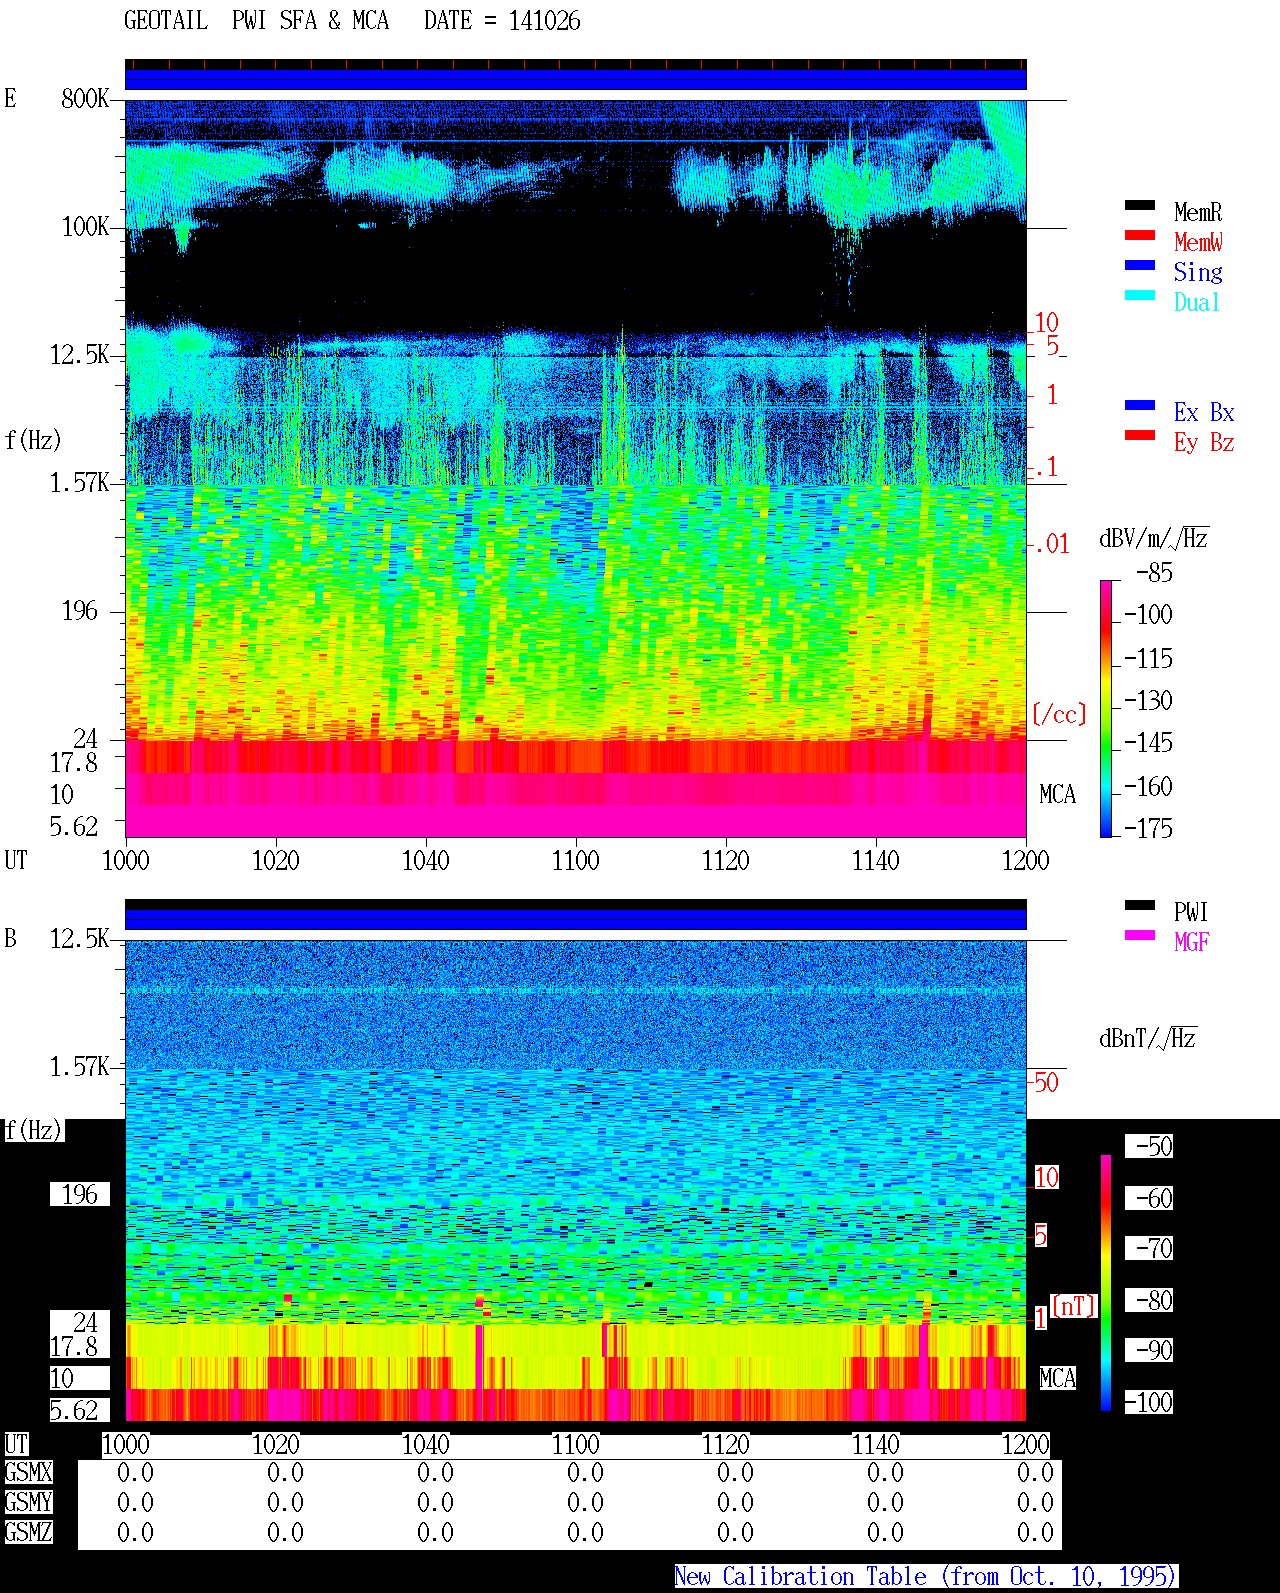Select the 'dBV/m/√Hz' unit label
Viewport: 1280px width, 1593px height.
coord(1154,539)
